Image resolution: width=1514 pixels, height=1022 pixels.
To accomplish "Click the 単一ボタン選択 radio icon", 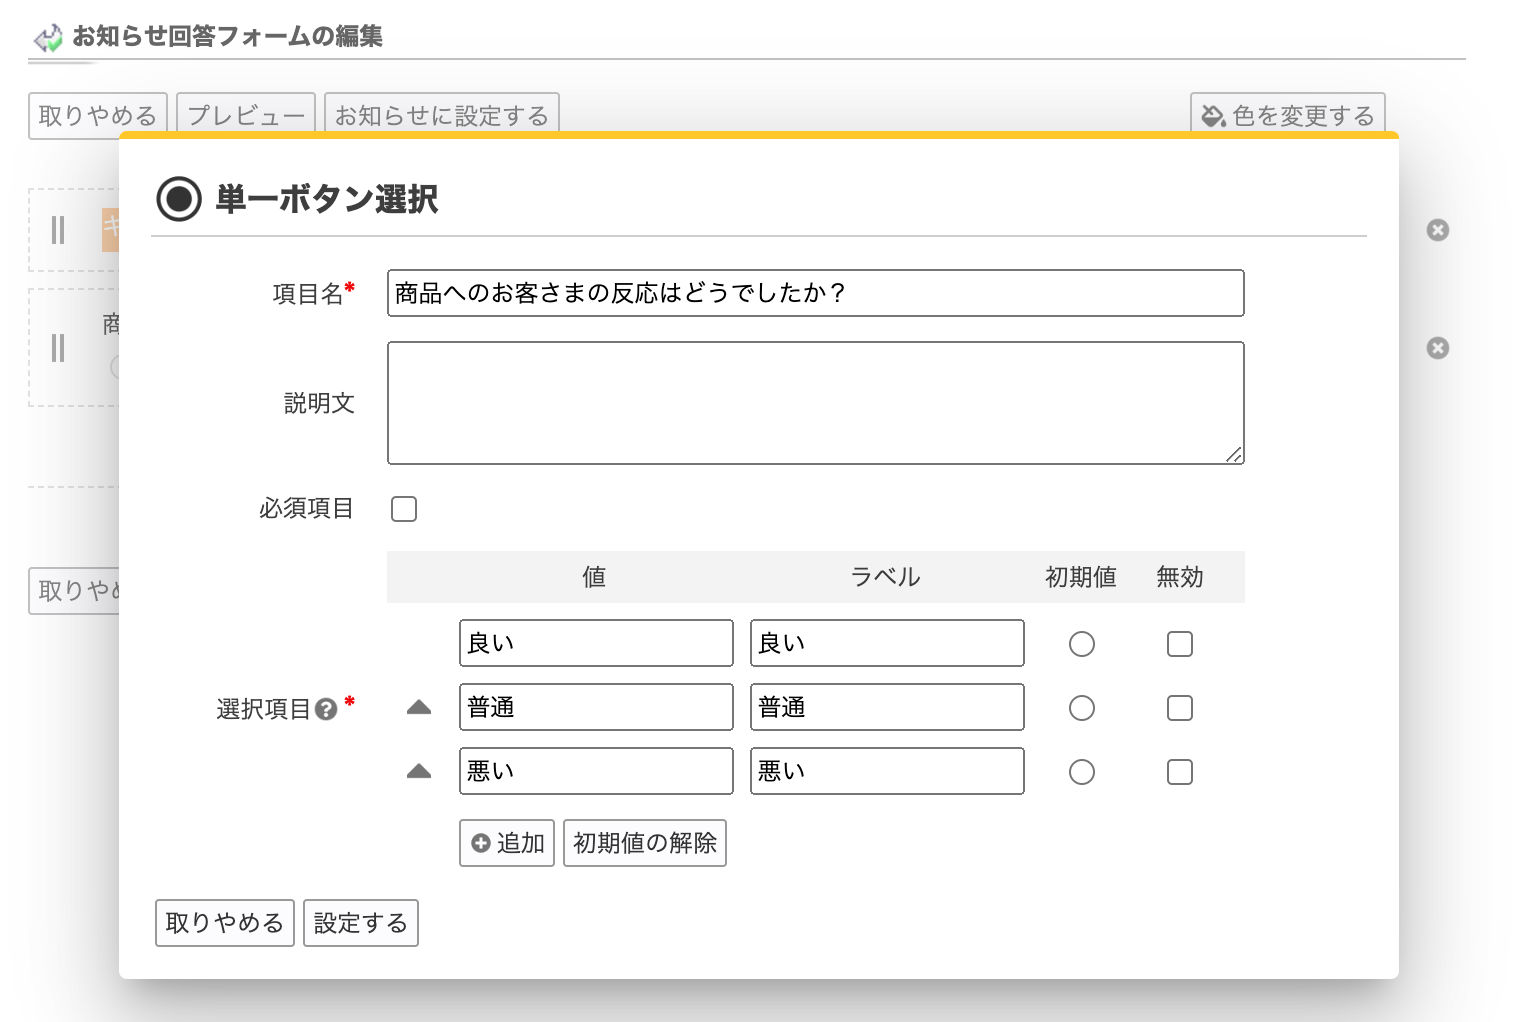I will coord(179,199).
